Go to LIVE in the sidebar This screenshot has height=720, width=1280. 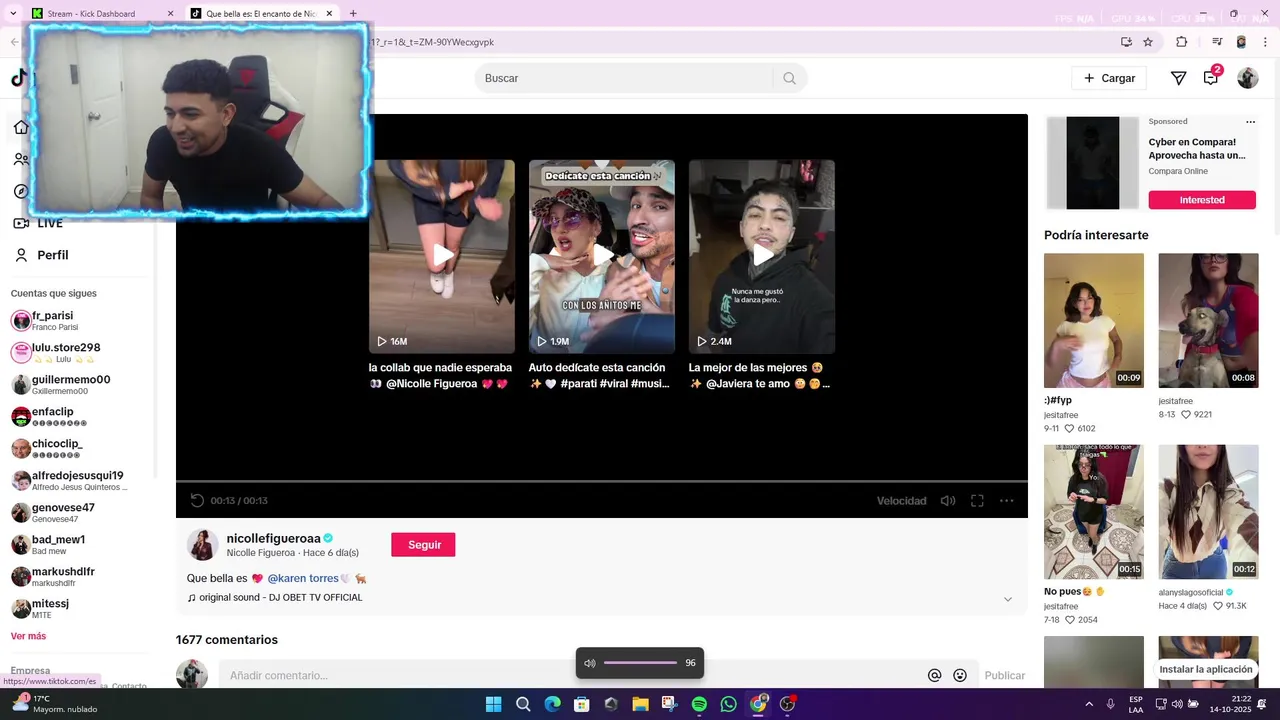coord(38,223)
